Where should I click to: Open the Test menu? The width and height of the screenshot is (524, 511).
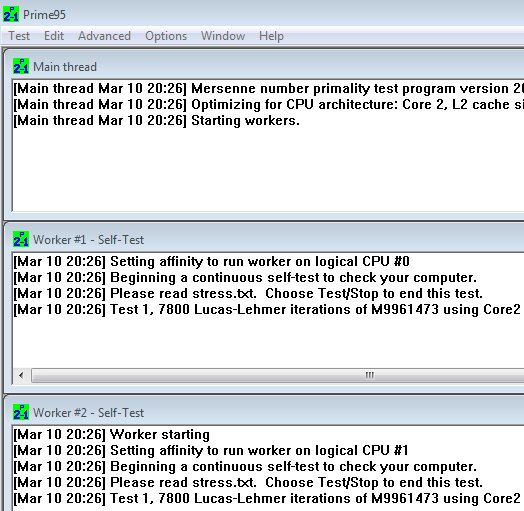(19, 36)
